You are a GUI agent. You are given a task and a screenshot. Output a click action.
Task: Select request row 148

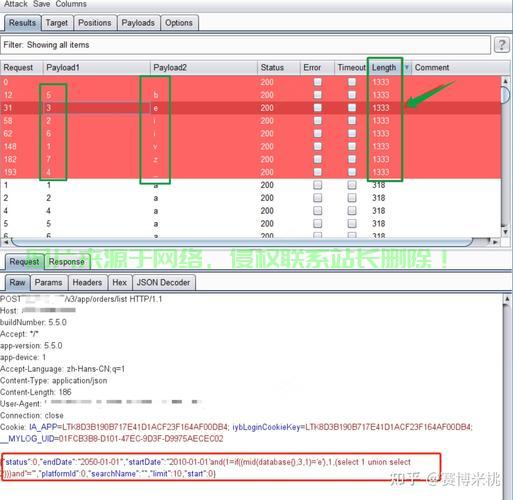click(x=251, y=146)
